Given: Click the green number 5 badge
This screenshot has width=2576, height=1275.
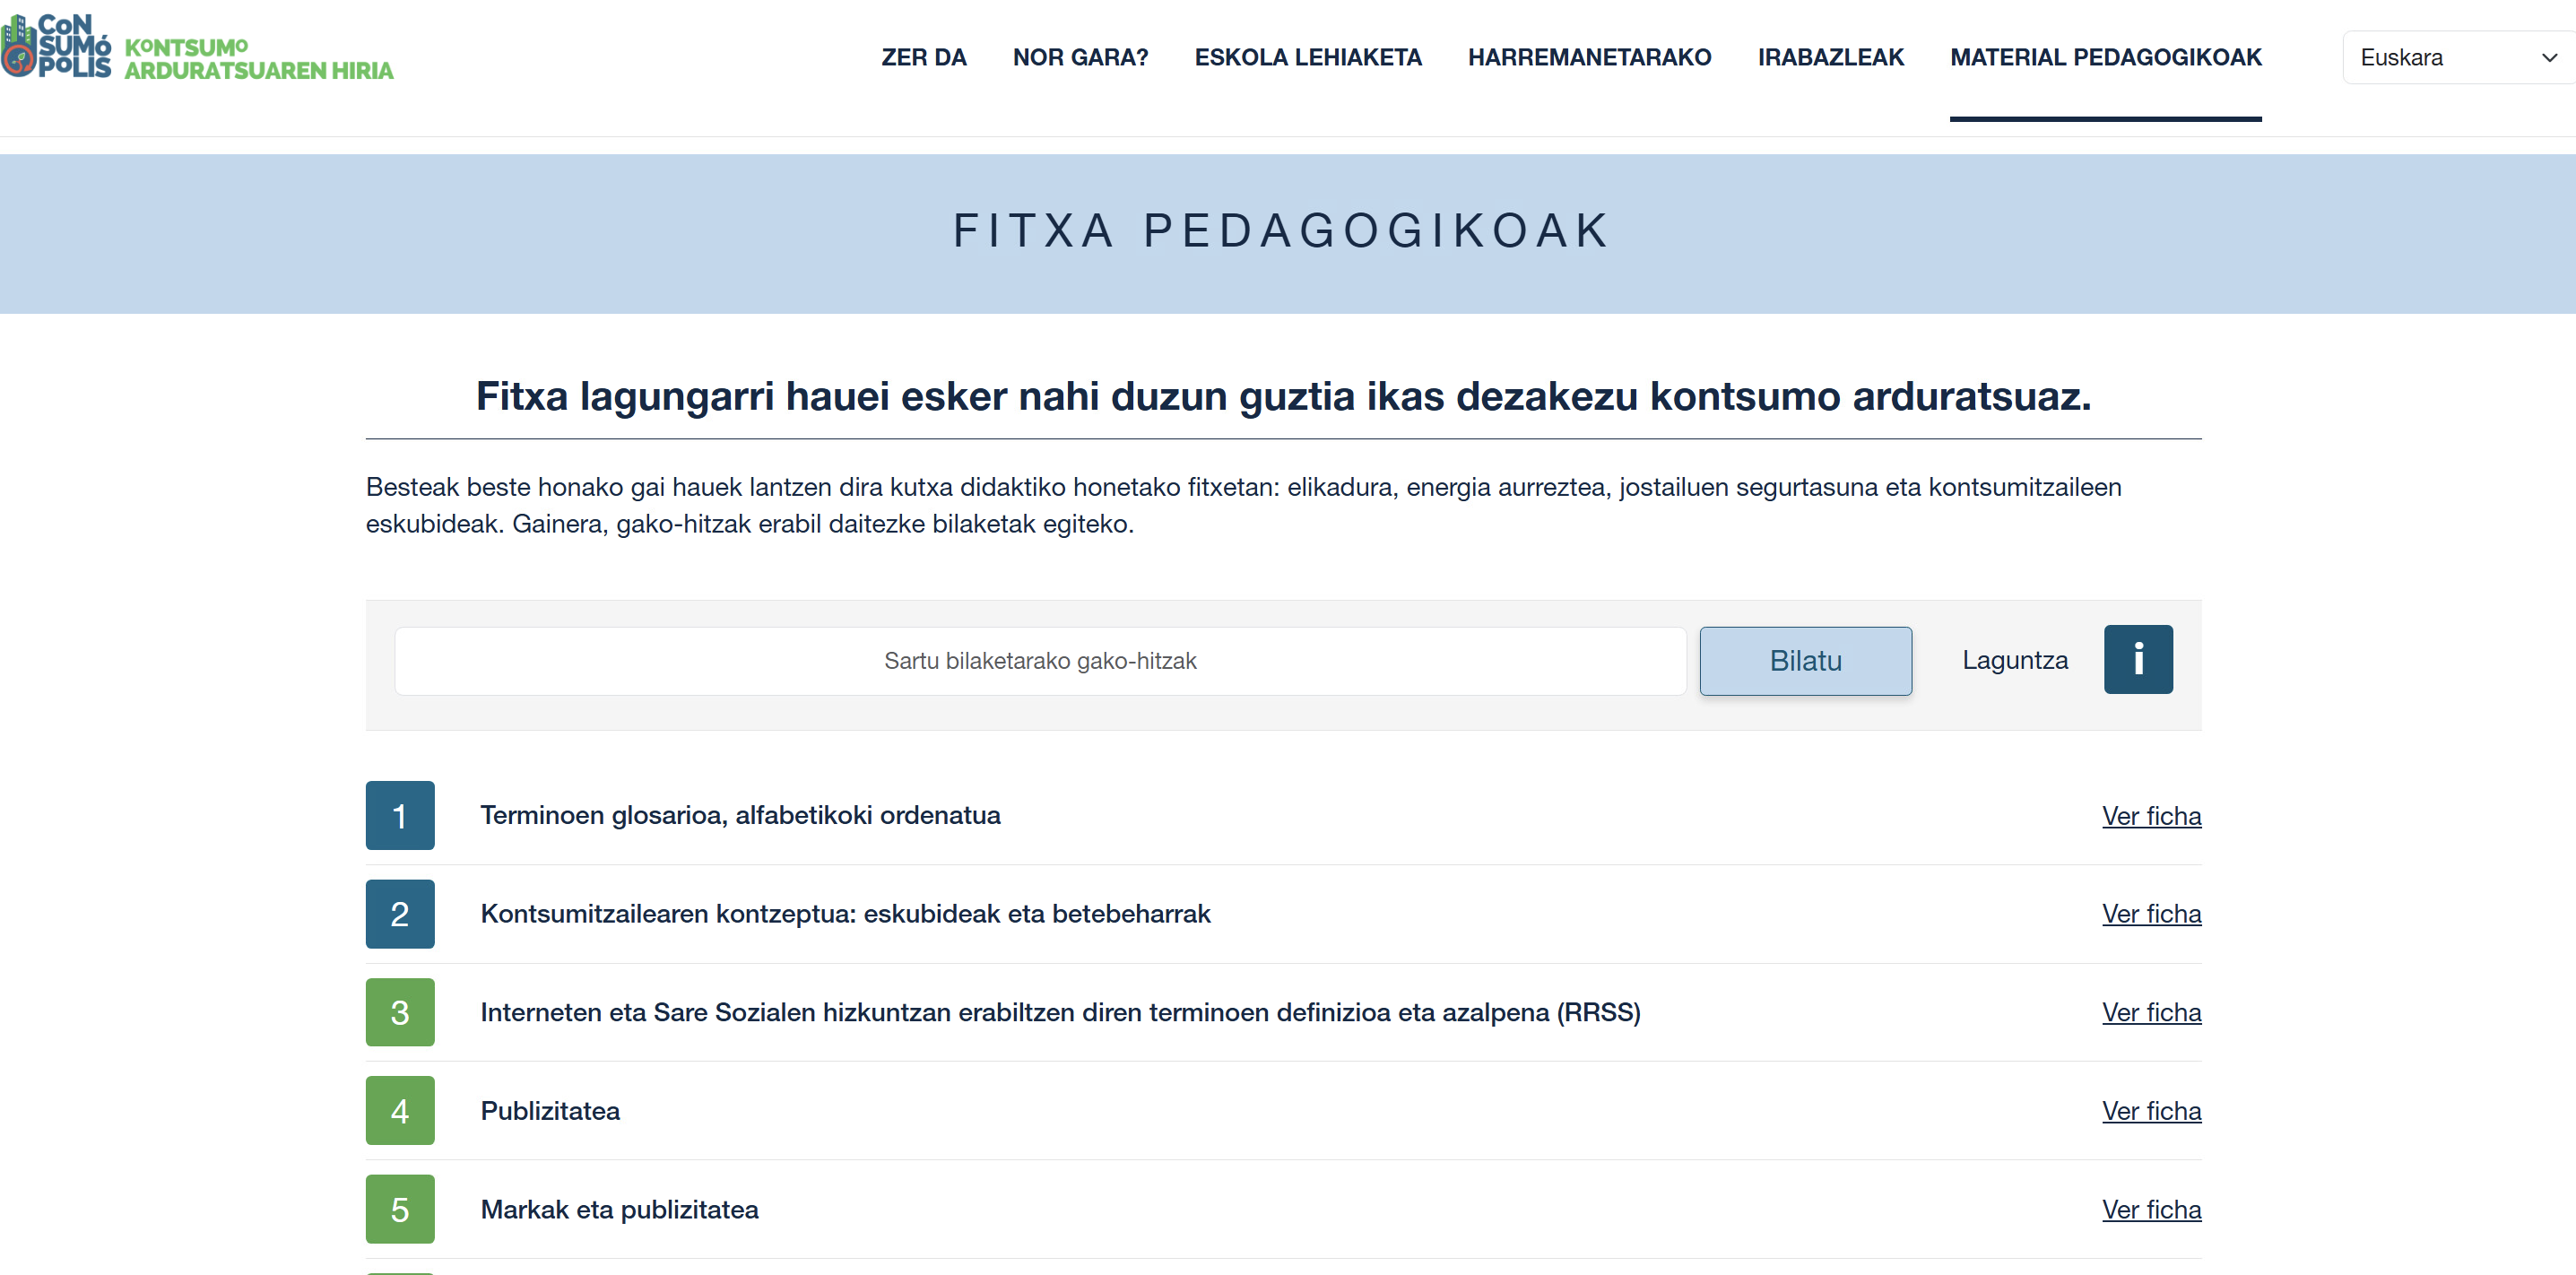Looking at the screenshot, I should click(400, 1209).
